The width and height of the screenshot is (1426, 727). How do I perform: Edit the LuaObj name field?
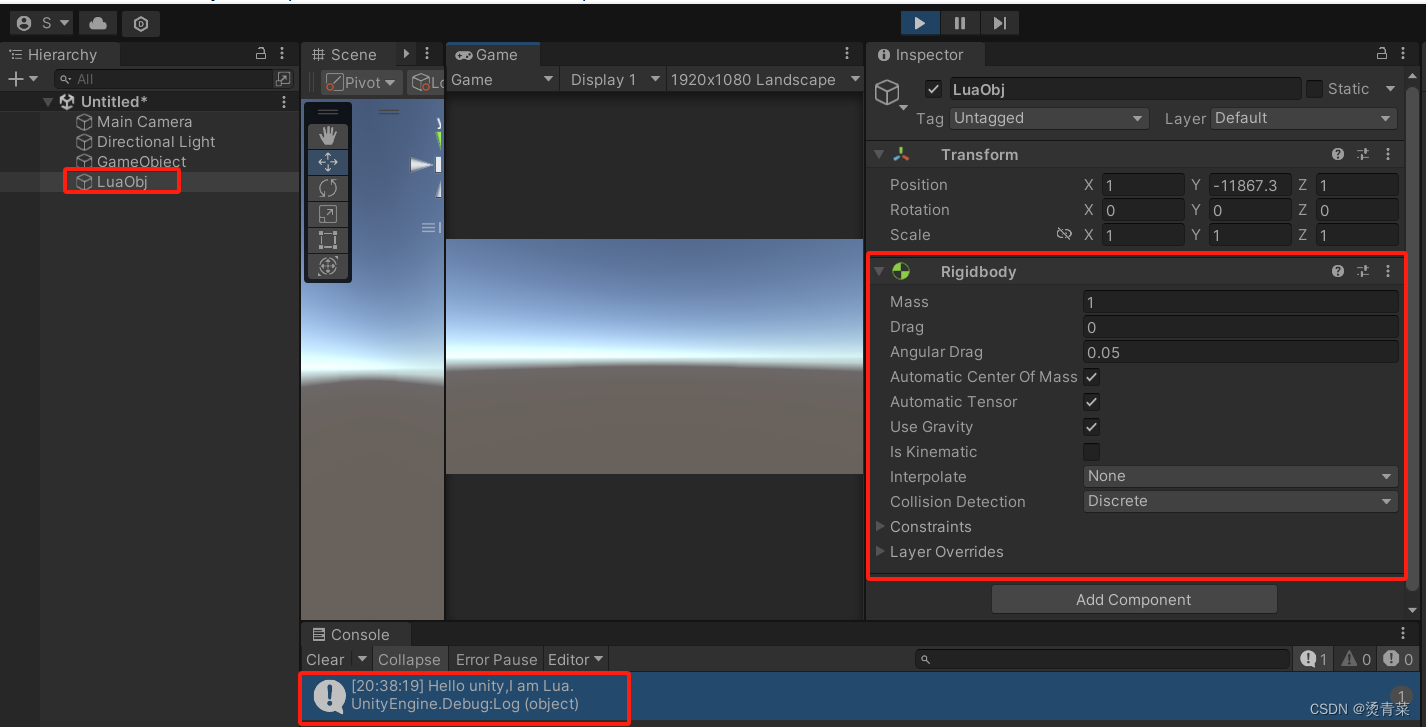click(x=1125, y=89)
